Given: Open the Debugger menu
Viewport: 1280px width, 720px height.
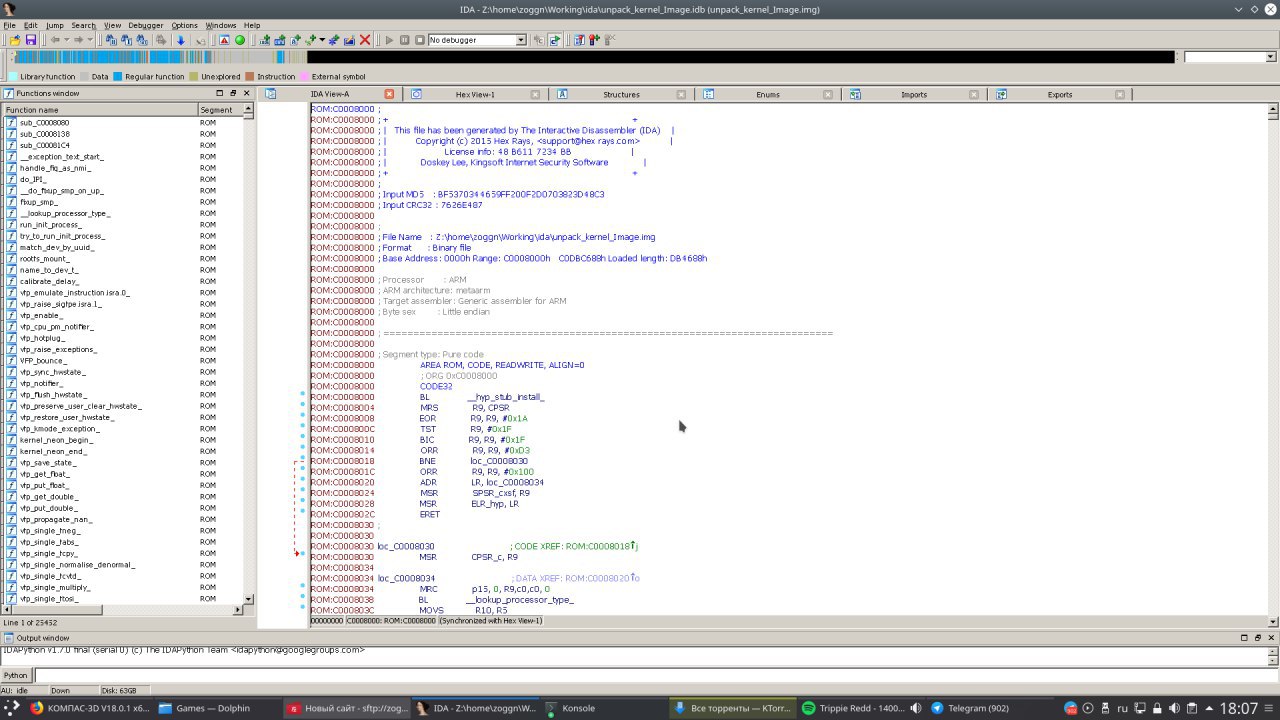Looking at the screenshot, I should tap(146, 25).
